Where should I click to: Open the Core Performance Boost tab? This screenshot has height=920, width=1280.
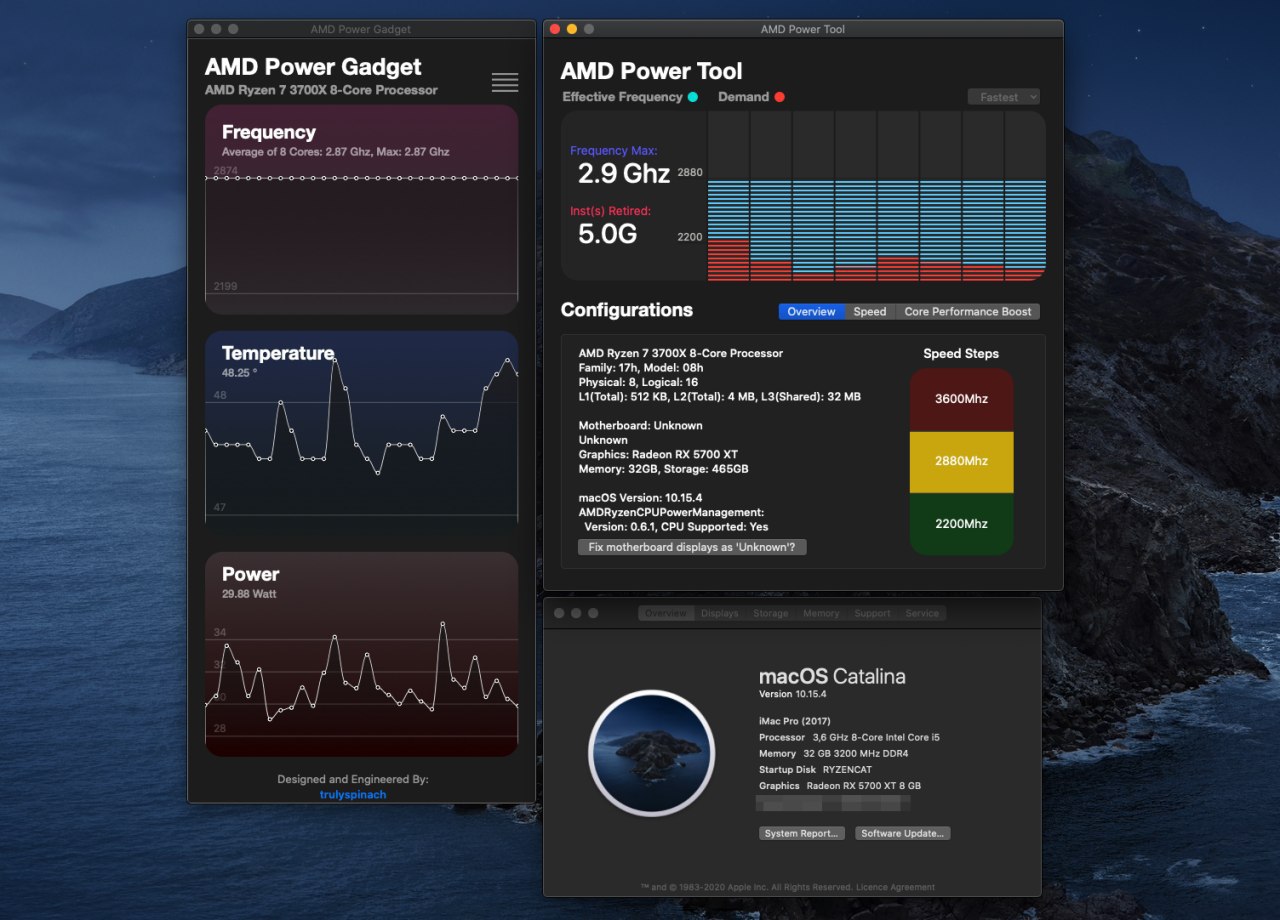click(968, 312)
